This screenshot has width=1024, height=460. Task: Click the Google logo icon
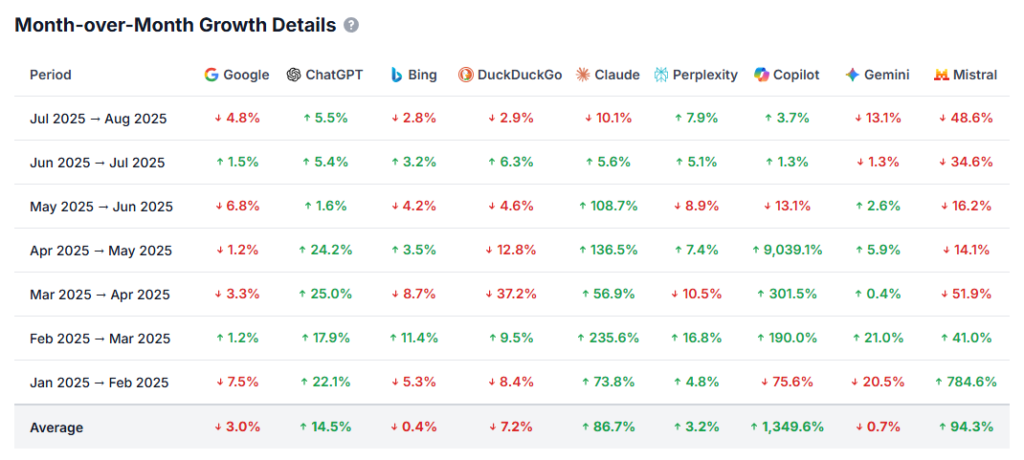point(211,75)
